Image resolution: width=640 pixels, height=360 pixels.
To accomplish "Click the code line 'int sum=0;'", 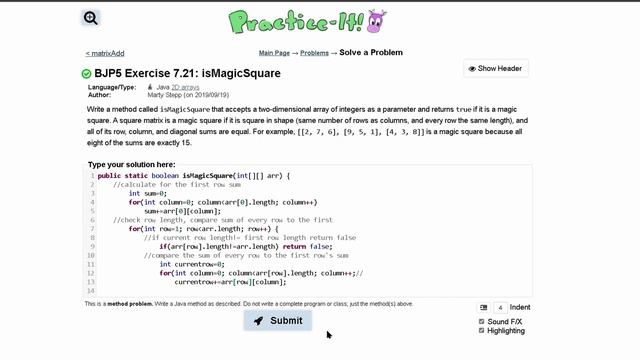I will (x=148, y=193).
